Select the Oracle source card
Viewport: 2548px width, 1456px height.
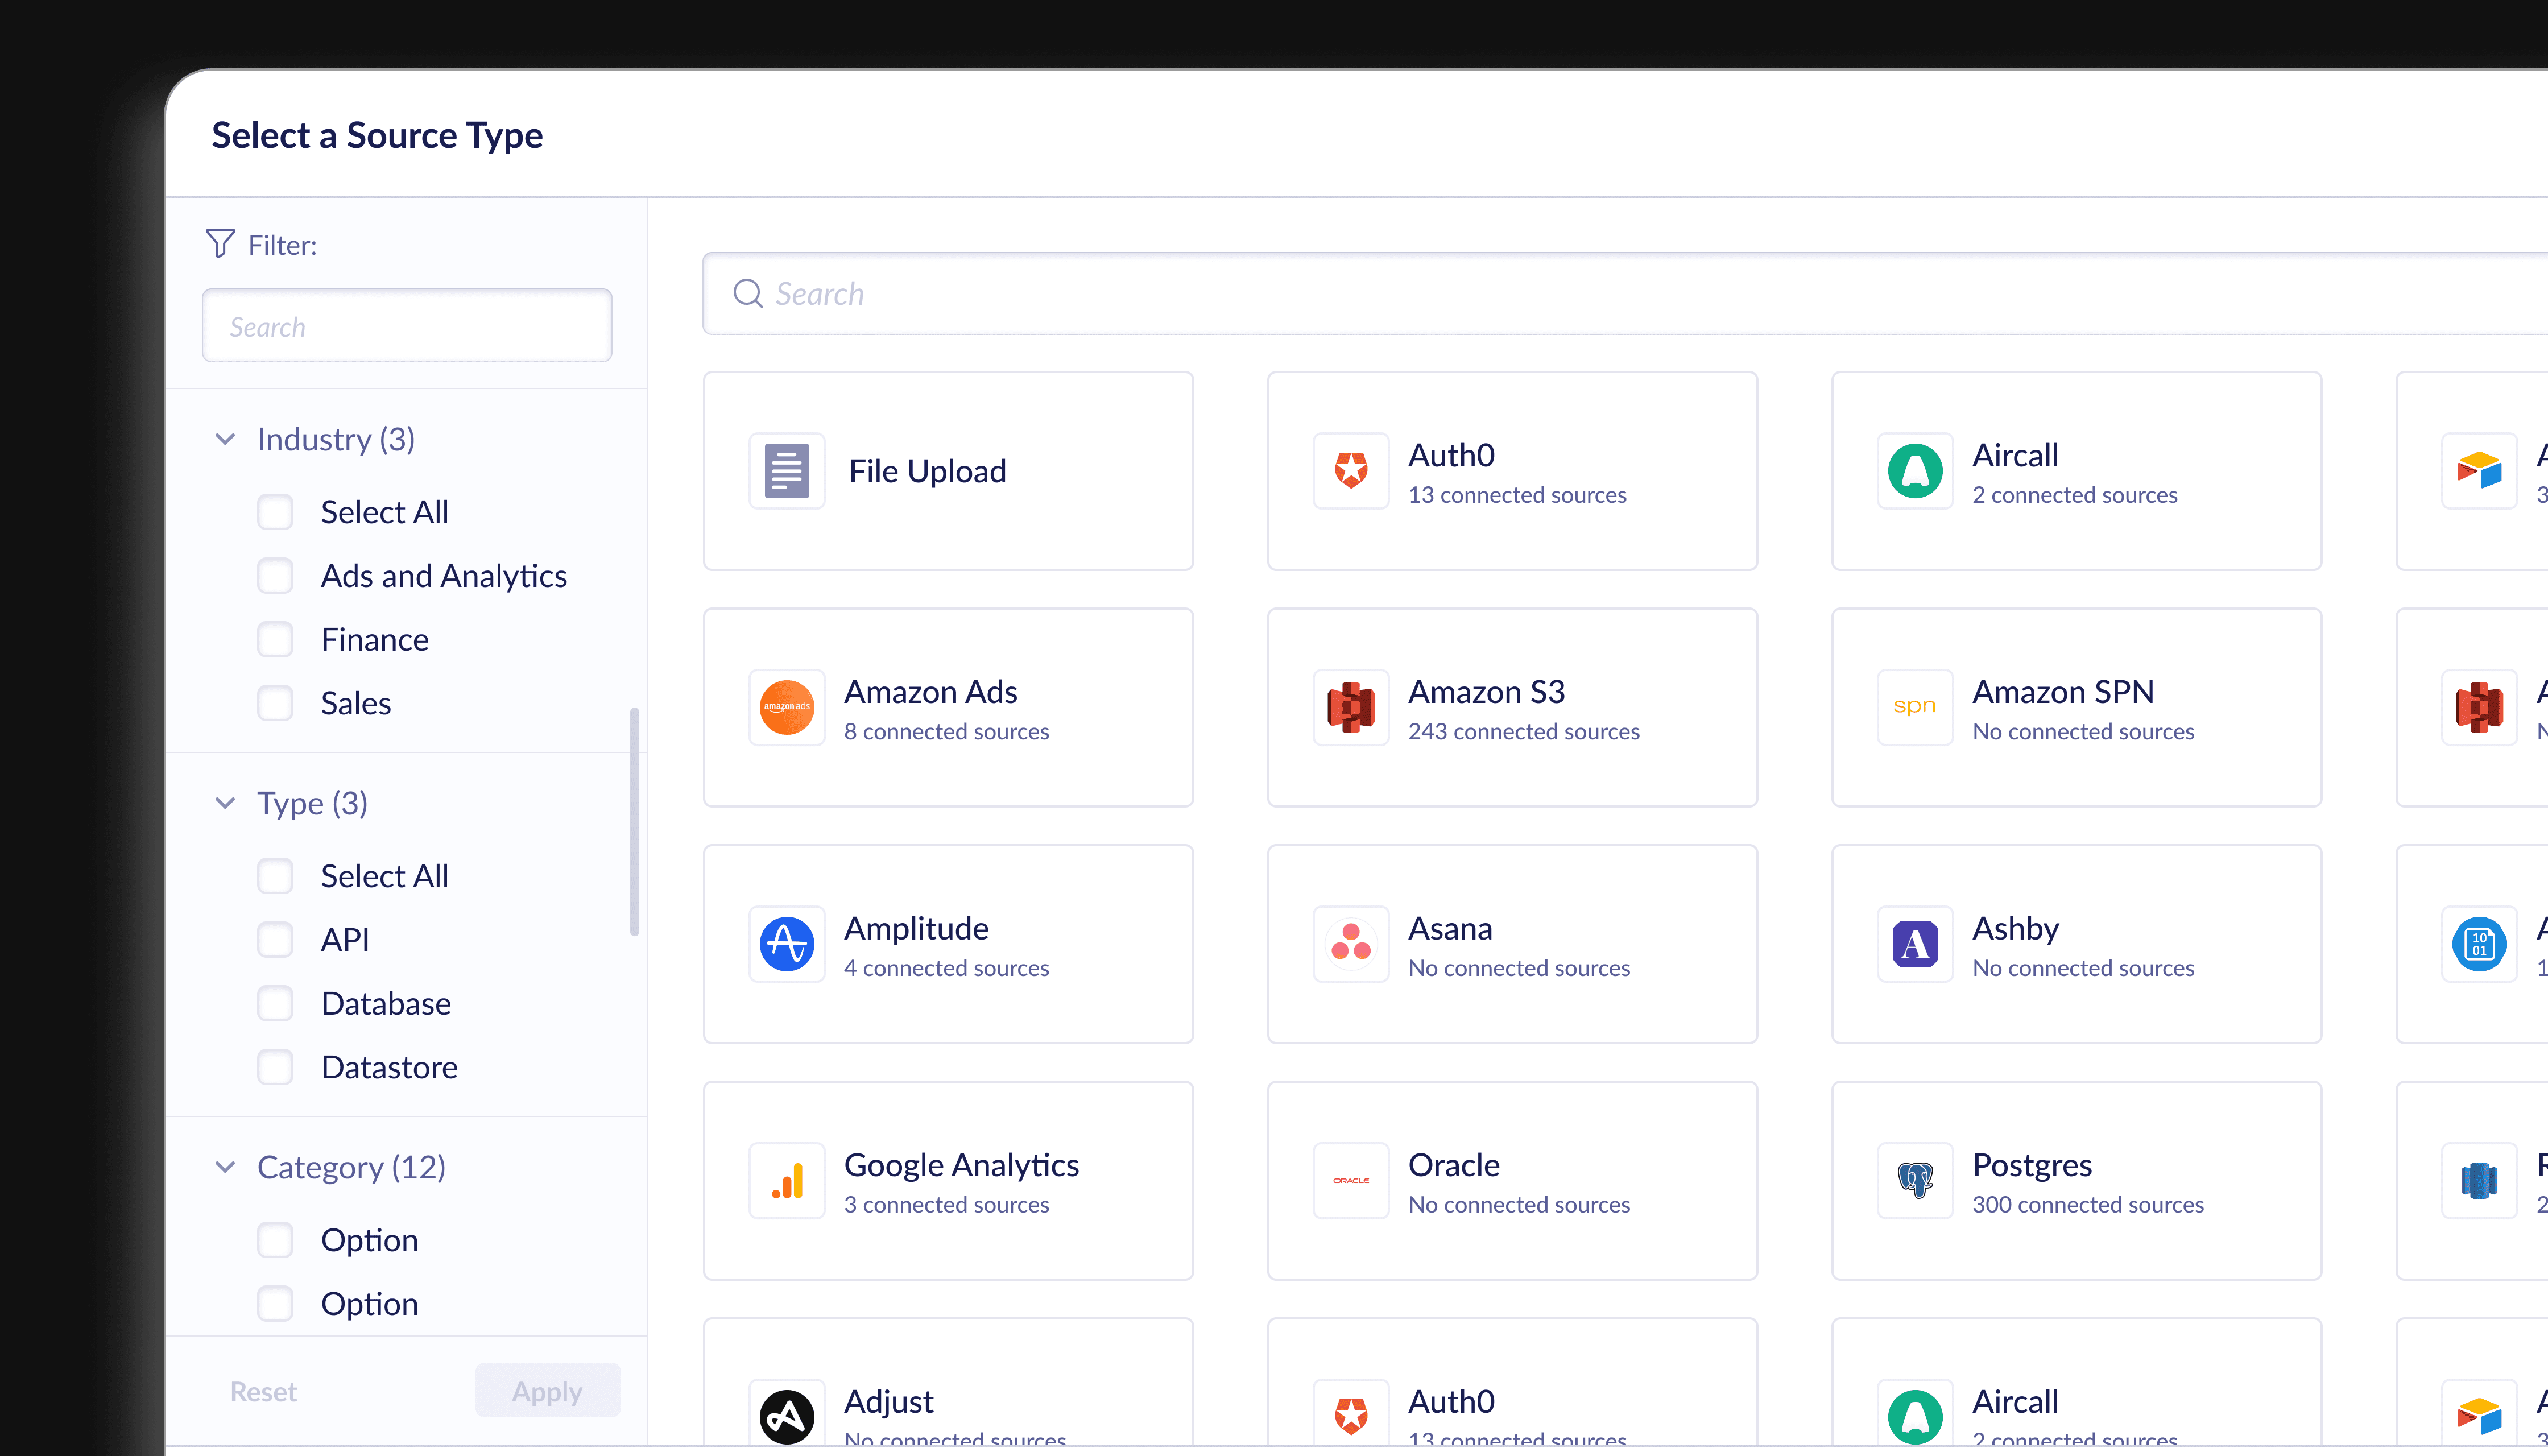coord(1511,1180)
